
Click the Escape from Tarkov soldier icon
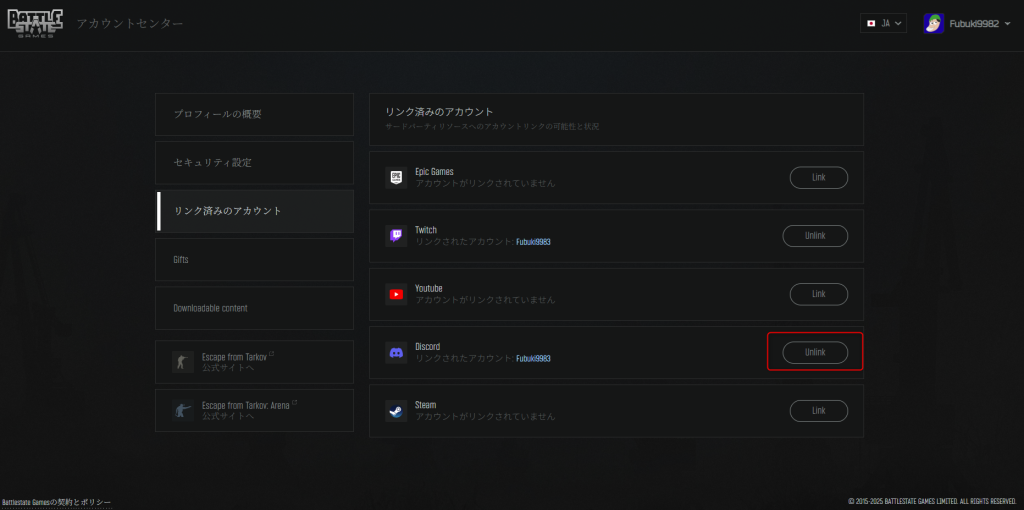(180, 362)
